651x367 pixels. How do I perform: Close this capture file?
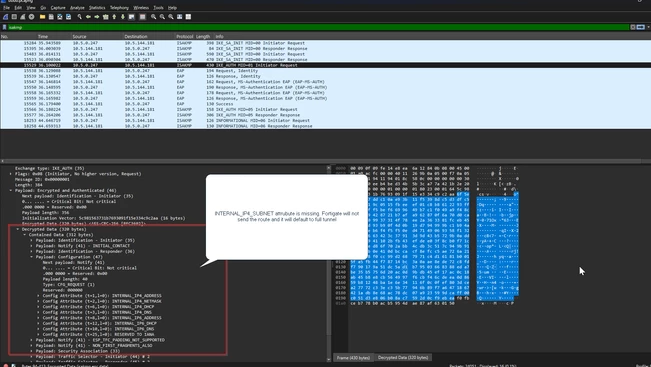click(x=60, y=17)
